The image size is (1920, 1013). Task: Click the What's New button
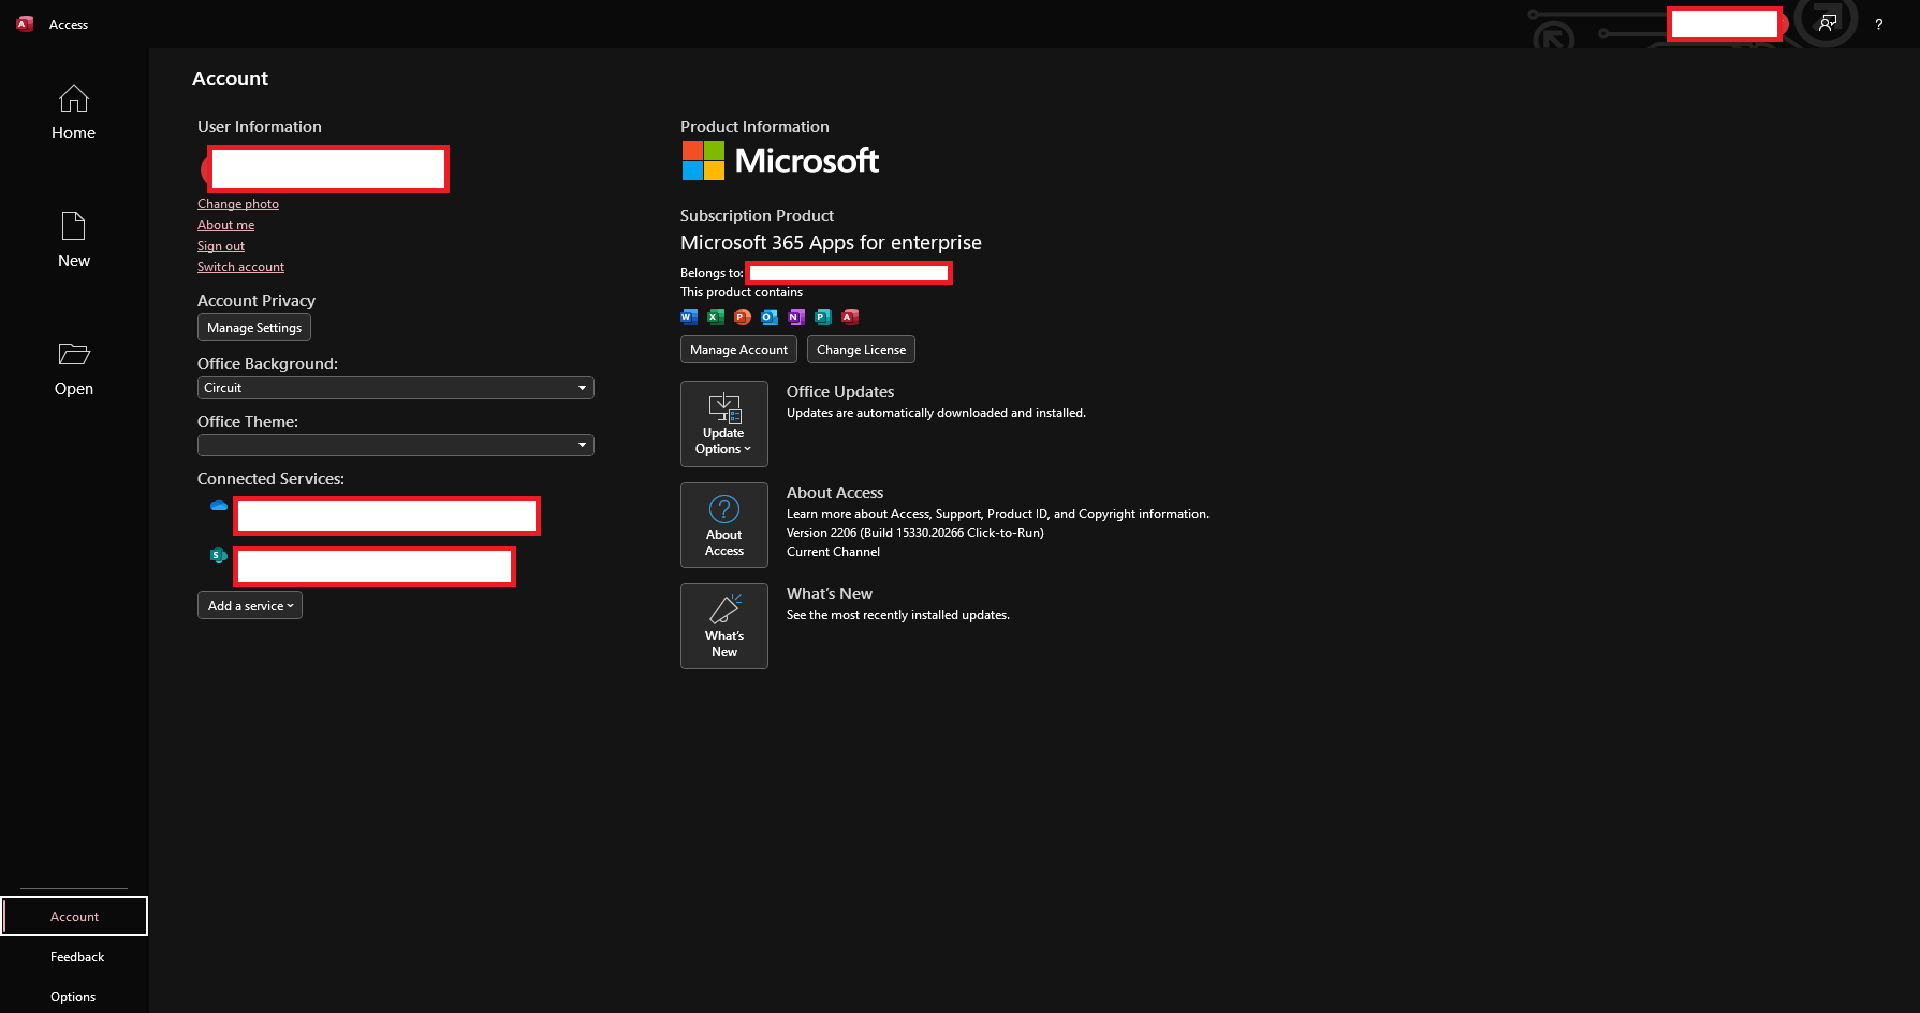(x=724, y=626)
